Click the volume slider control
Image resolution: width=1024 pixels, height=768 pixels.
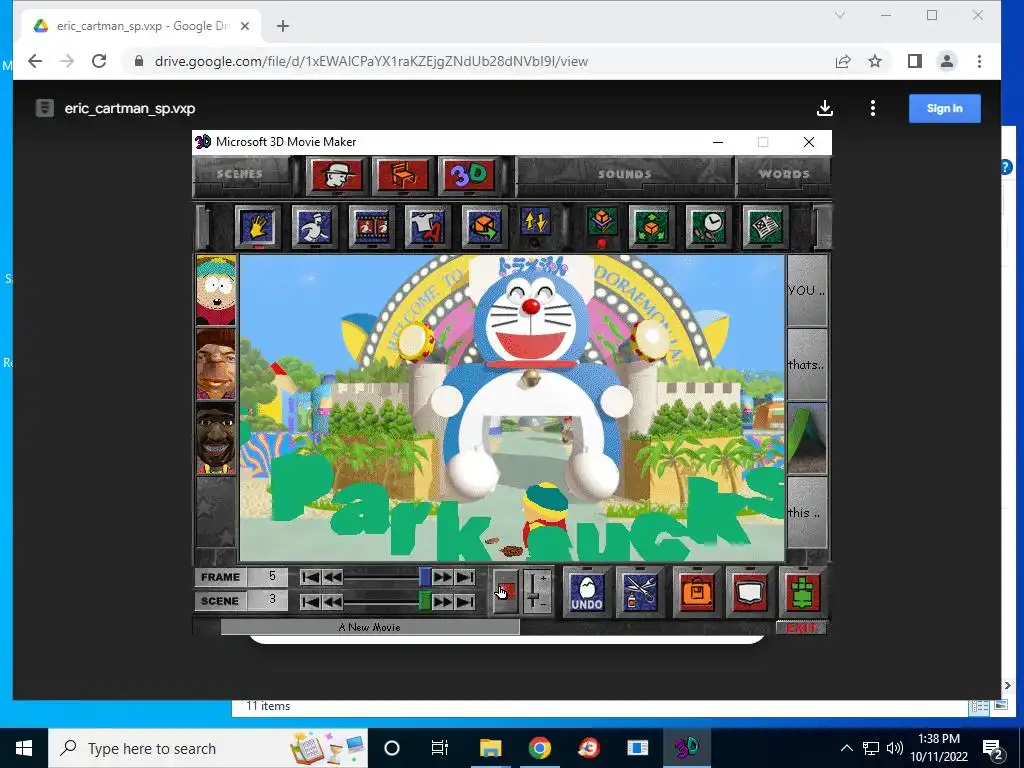point(537,592)
